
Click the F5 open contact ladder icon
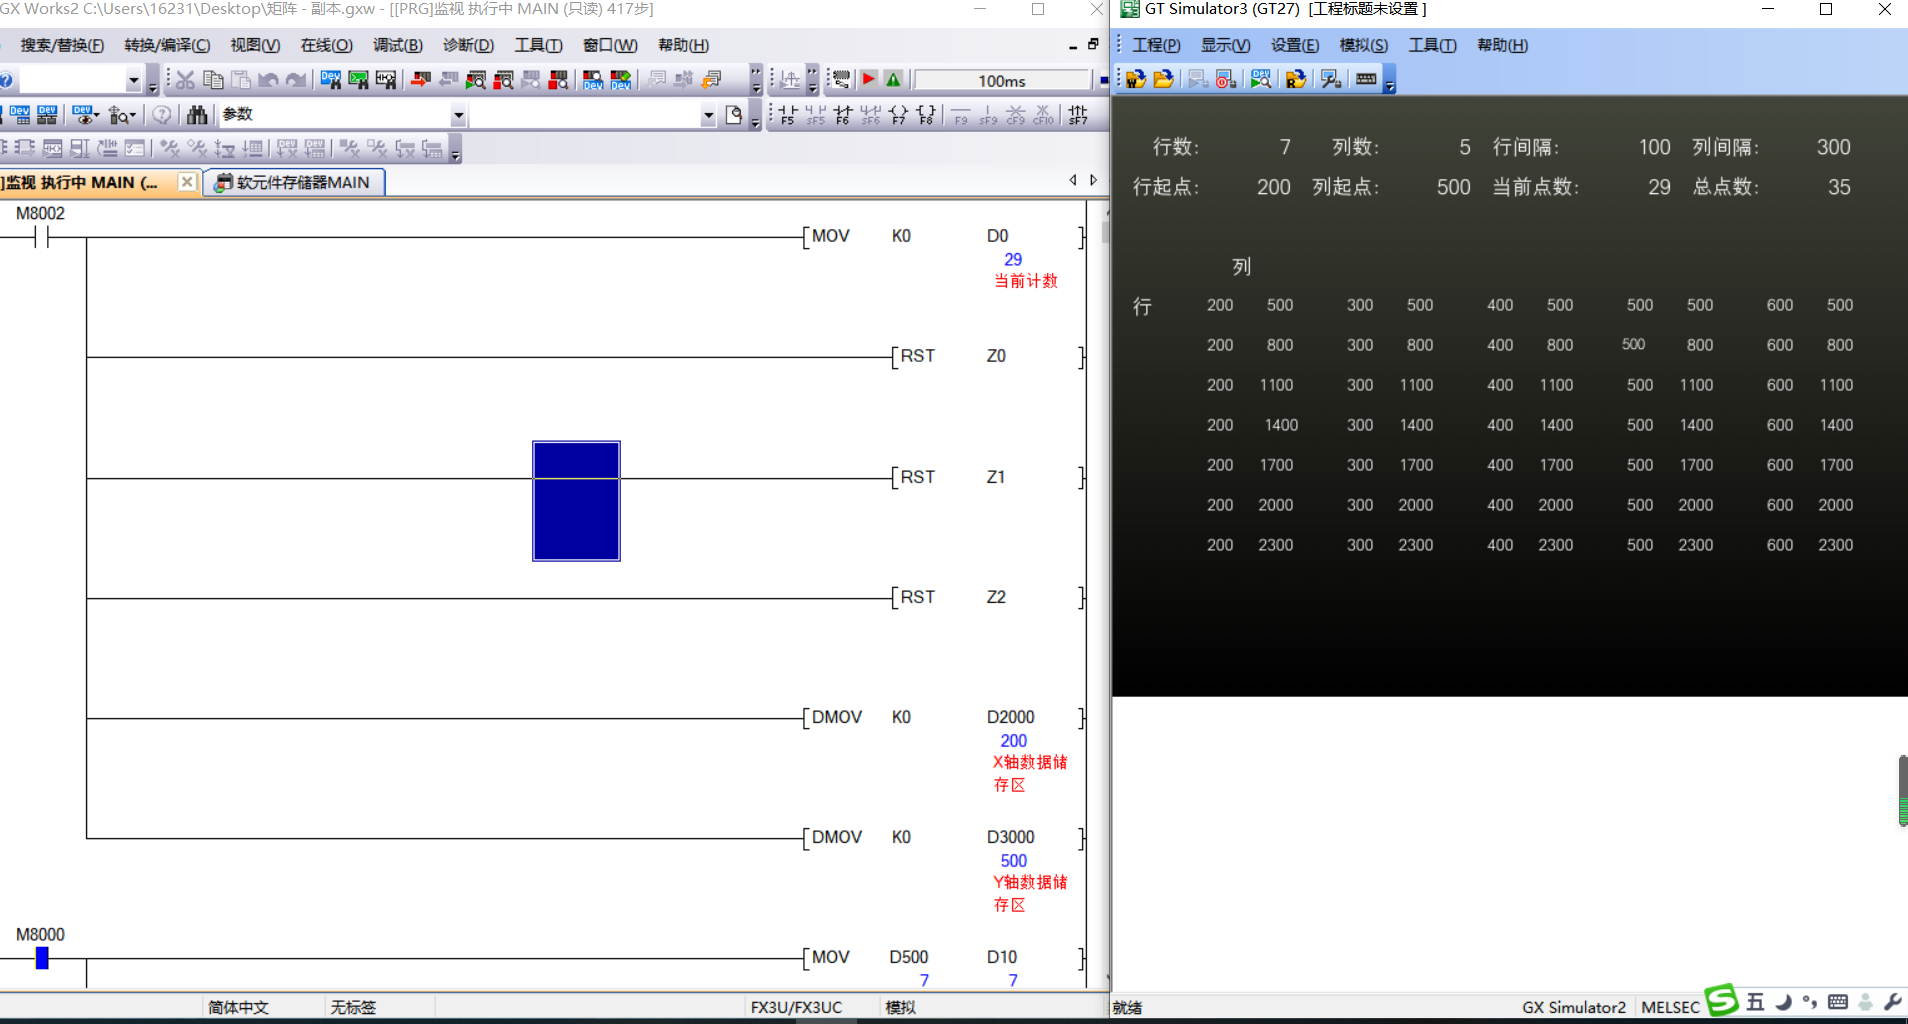pos(788,115)
